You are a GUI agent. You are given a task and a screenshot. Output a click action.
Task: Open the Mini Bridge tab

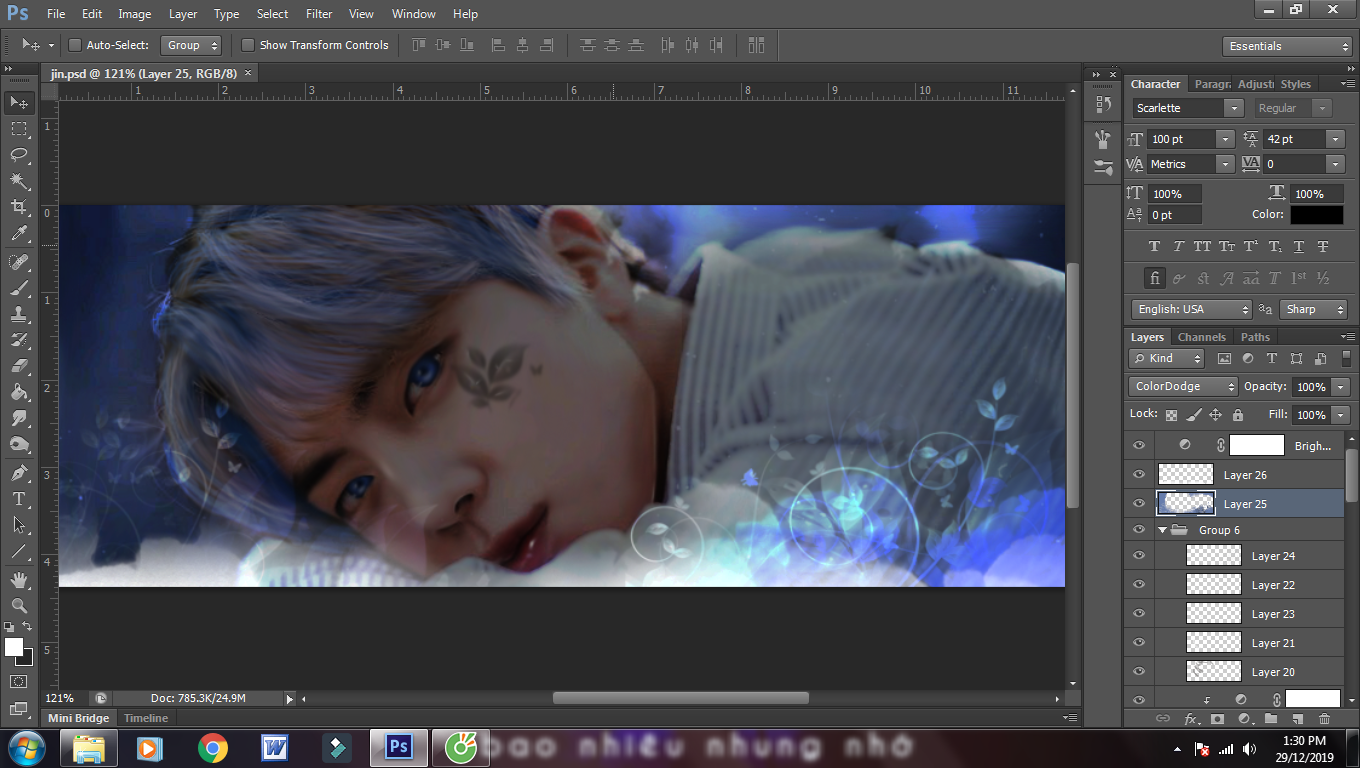[79, 718]
